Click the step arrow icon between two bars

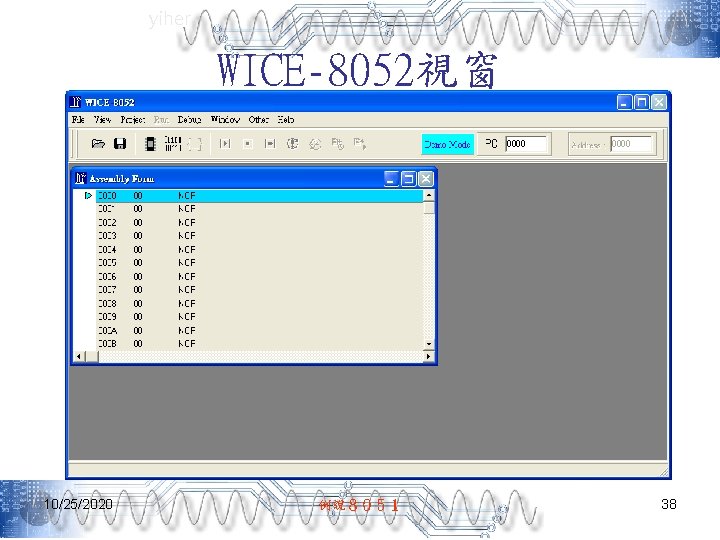[x=270, y=144]
